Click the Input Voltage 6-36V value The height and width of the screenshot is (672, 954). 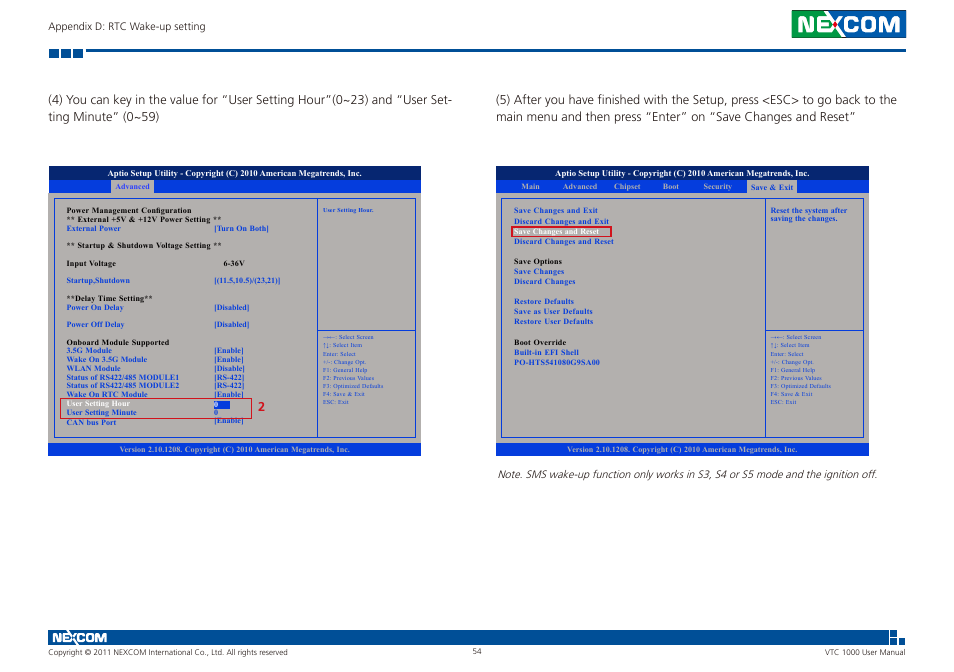[x=234, y=263]
